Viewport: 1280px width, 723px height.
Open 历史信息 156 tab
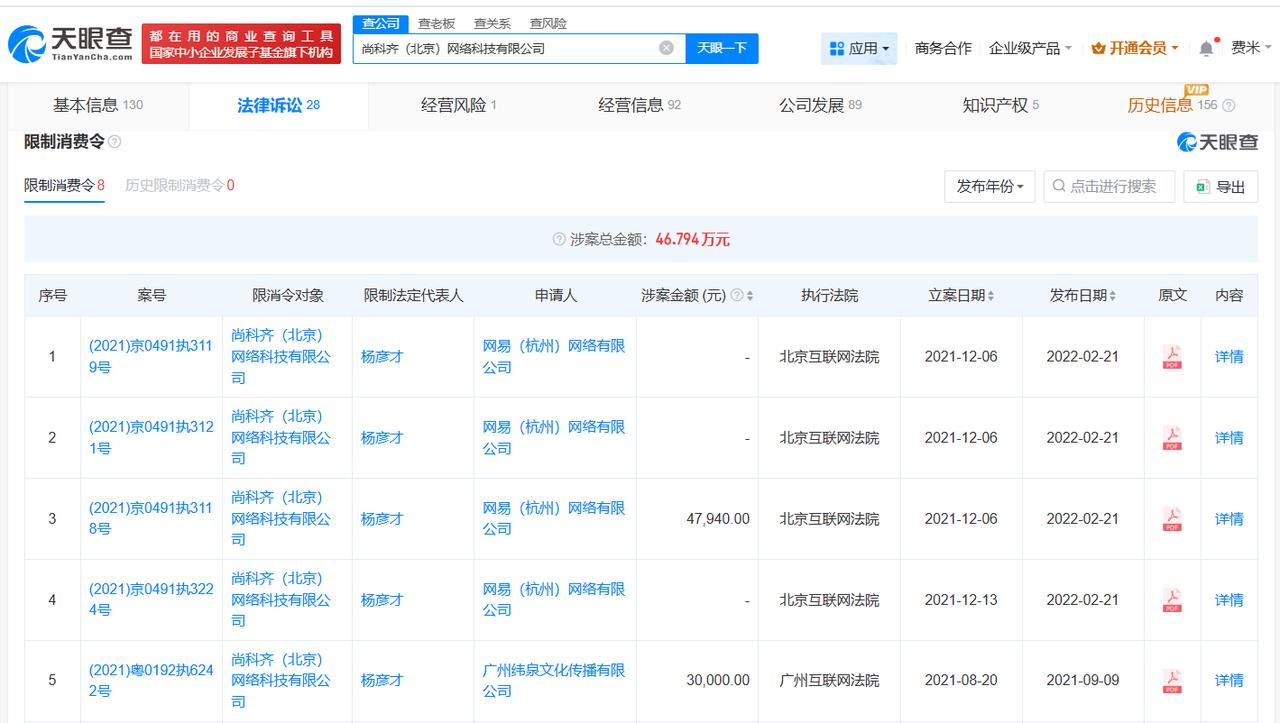1172,105
